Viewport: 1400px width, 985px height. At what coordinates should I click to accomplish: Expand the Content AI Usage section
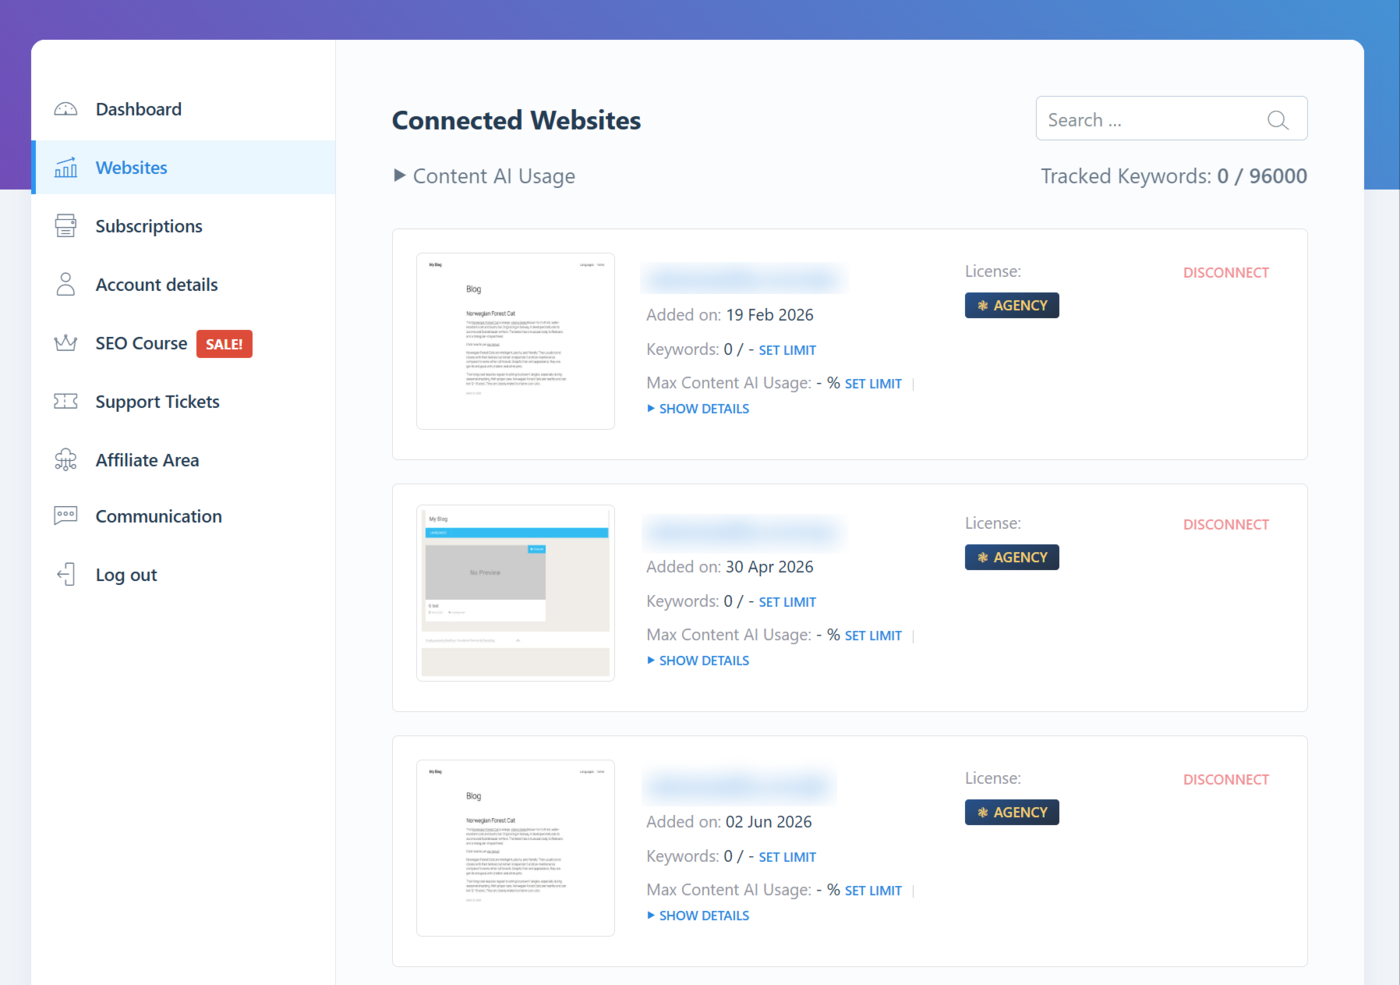pos(484,176)
